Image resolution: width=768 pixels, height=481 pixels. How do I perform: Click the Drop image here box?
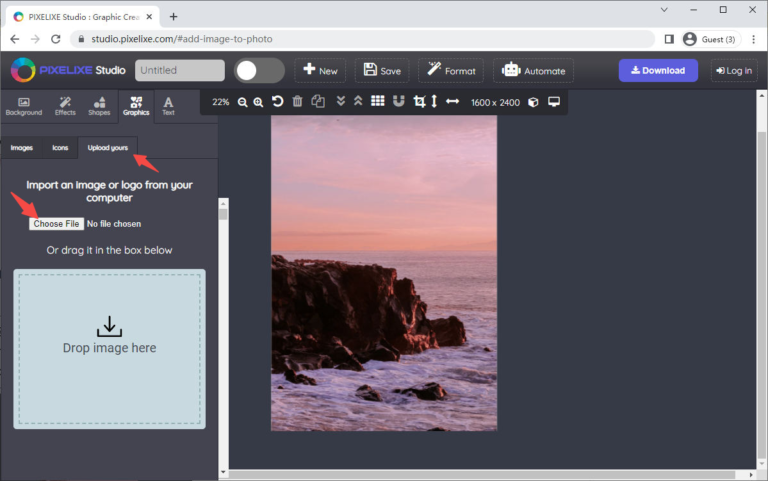pos(109,348)
